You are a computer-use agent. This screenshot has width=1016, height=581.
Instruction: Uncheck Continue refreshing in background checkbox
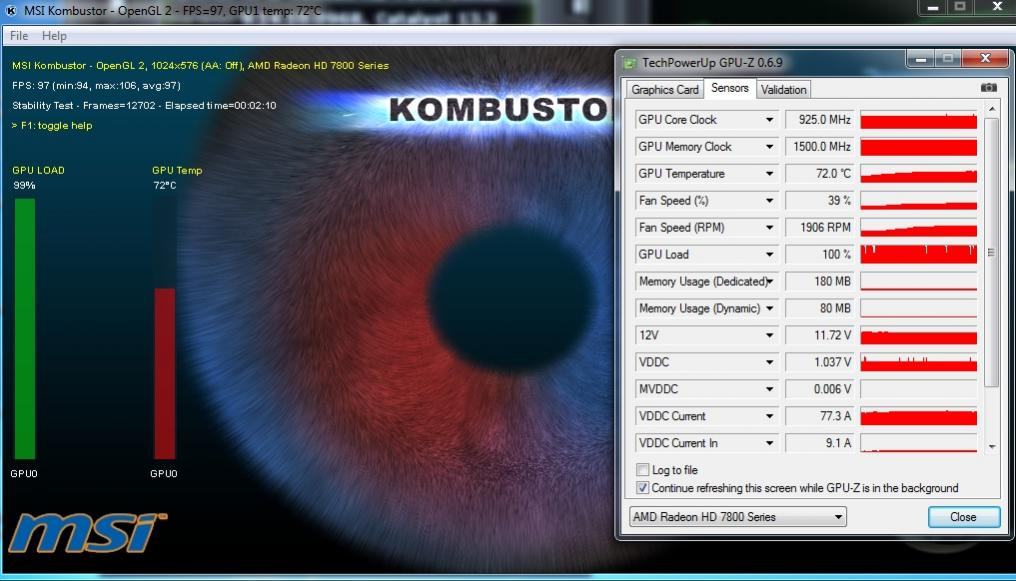coord(642,488)
